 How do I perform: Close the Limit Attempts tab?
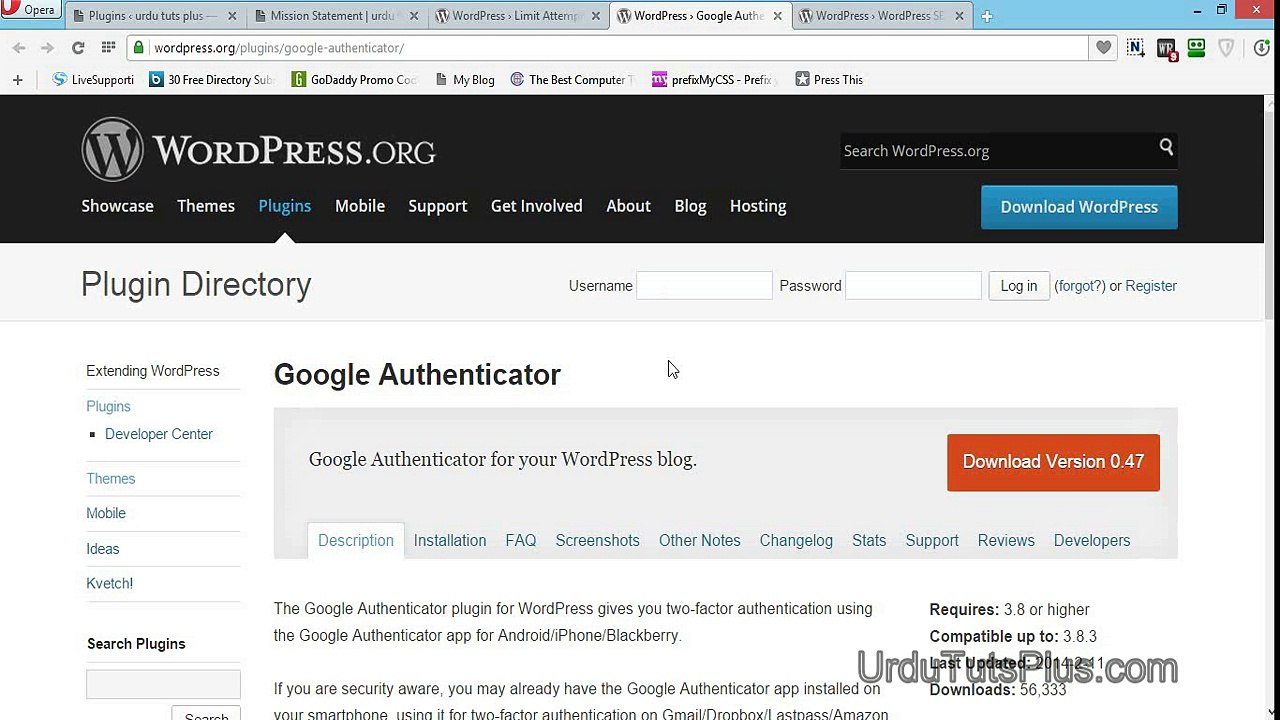tap(594, 16)
